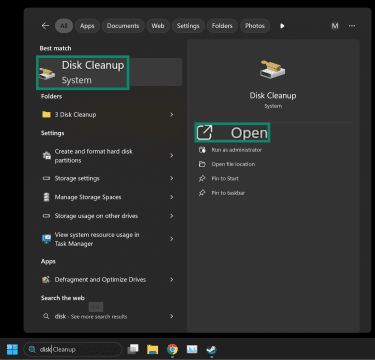Click the Run as administrator shield icon
This screenshot has height=360, width=375.
(202, 150)
